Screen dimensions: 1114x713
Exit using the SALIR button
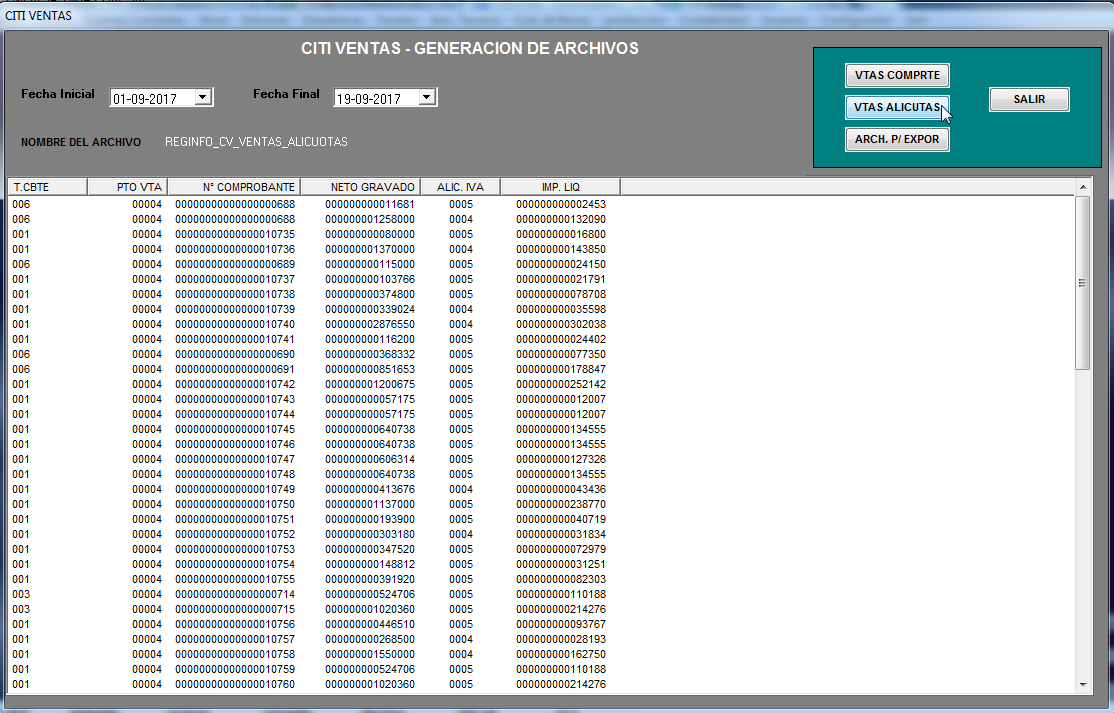click(x=1029, y=99)
